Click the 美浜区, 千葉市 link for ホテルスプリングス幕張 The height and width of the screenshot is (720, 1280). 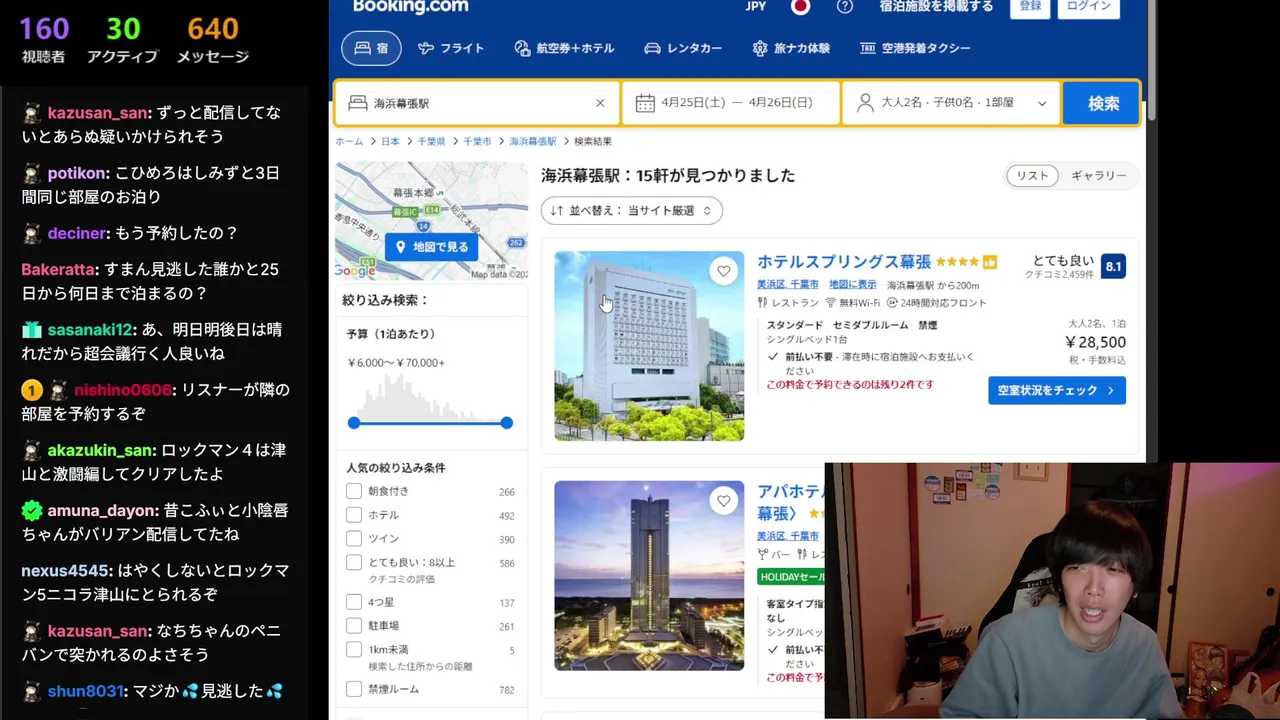pos(788,285)
